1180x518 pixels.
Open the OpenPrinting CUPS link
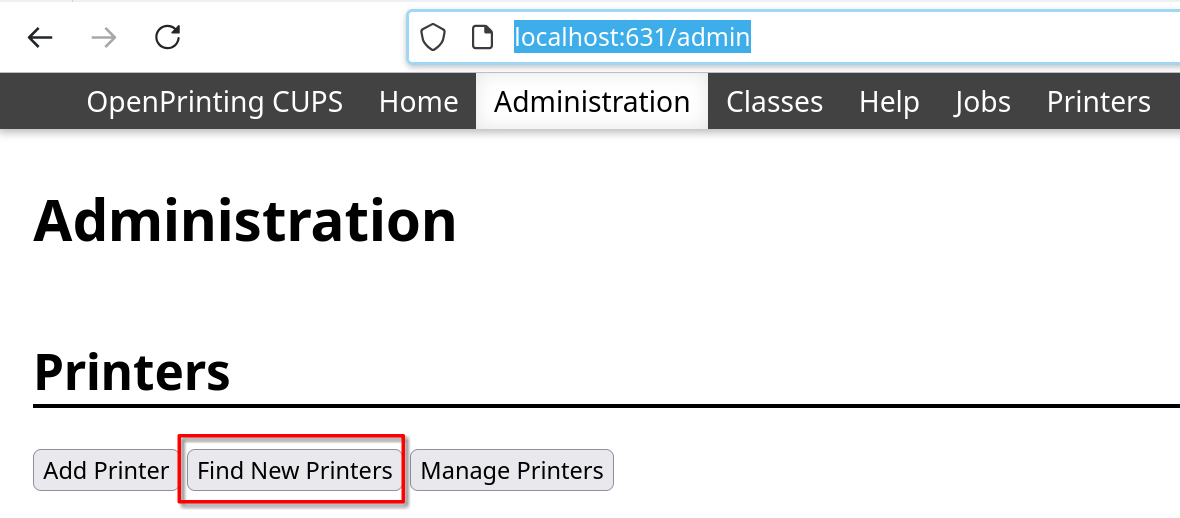[x=214, y=102]
